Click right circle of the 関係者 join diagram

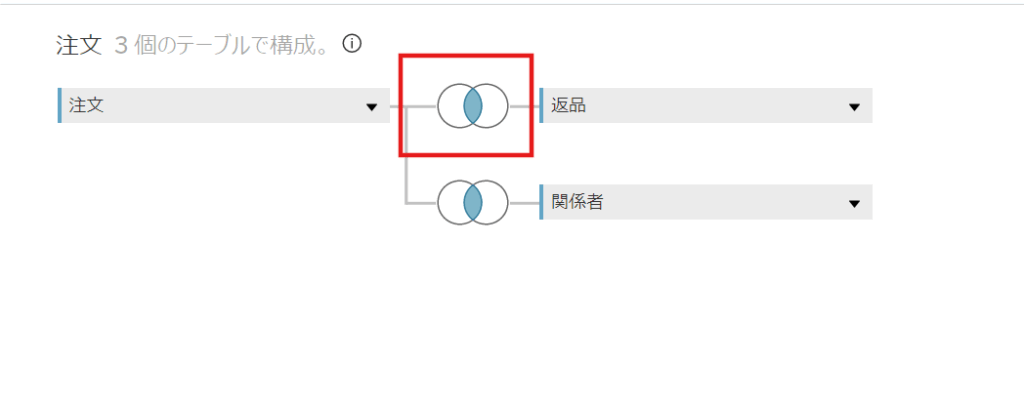click(x=496, y=202)
